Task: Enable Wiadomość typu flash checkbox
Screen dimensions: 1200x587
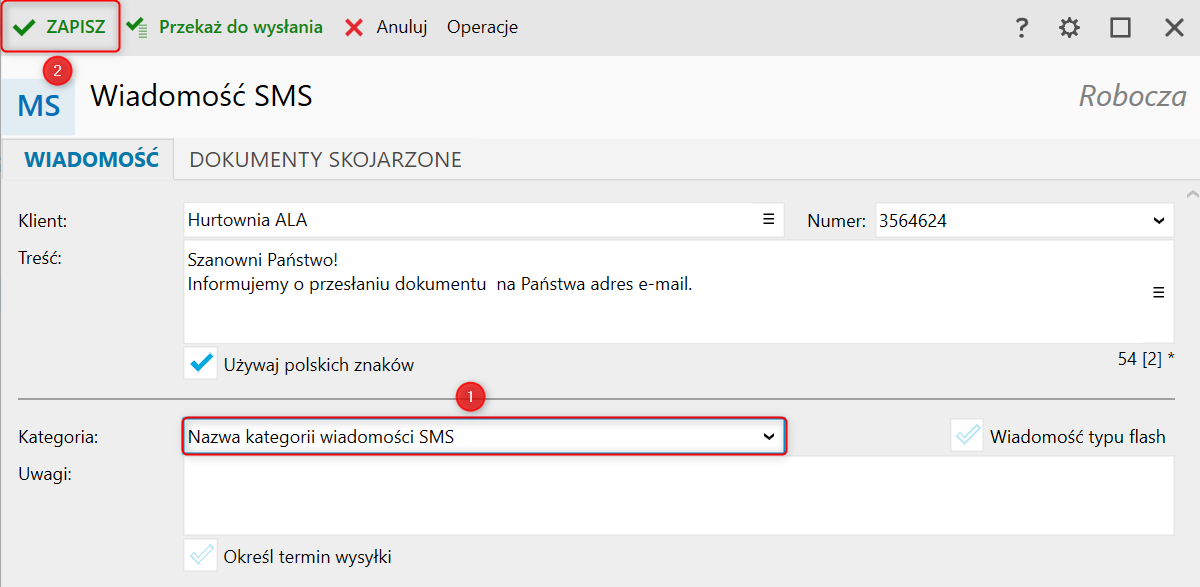Action: tap(967, 436)
